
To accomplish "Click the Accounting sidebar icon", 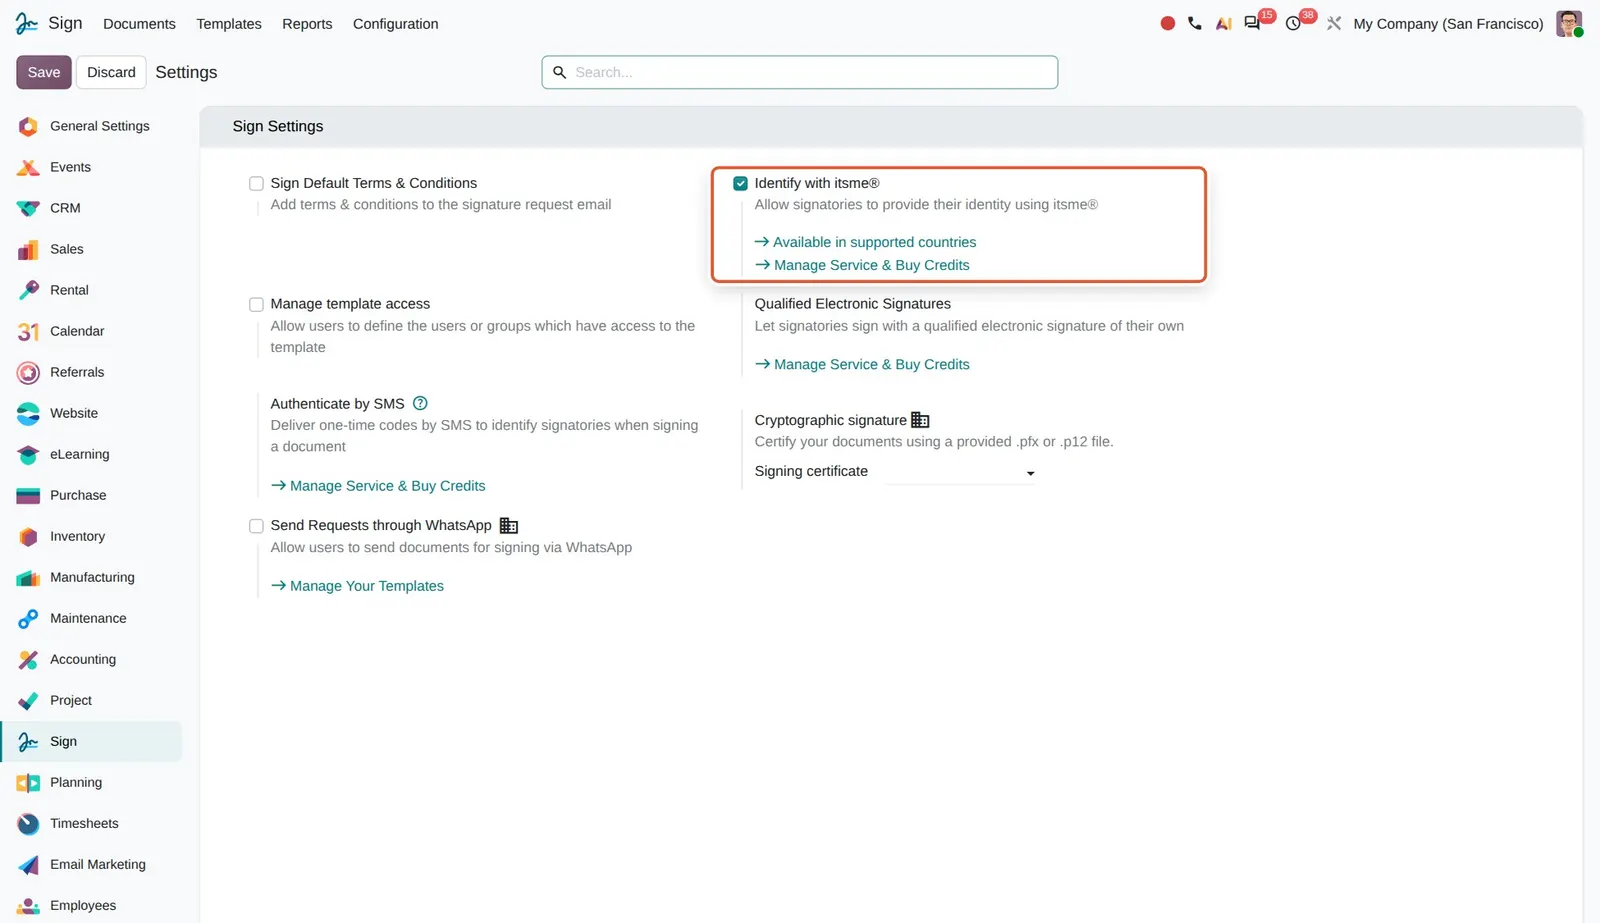I will point(28,659).
